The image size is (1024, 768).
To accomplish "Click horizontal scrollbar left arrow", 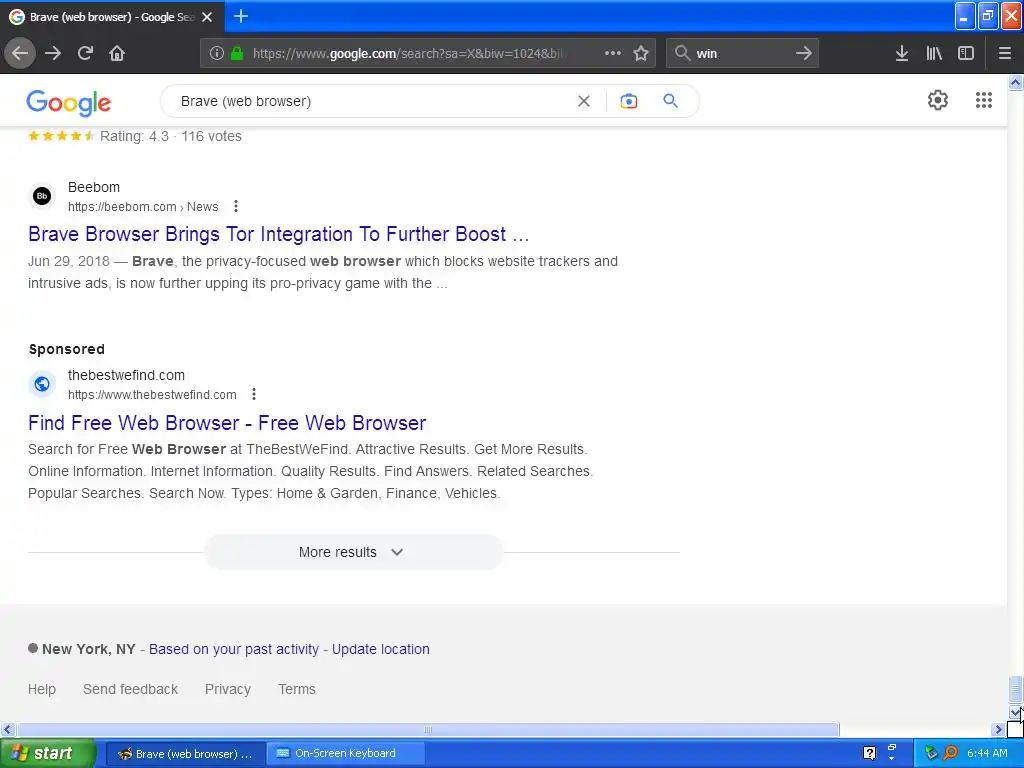I will 7,729.
